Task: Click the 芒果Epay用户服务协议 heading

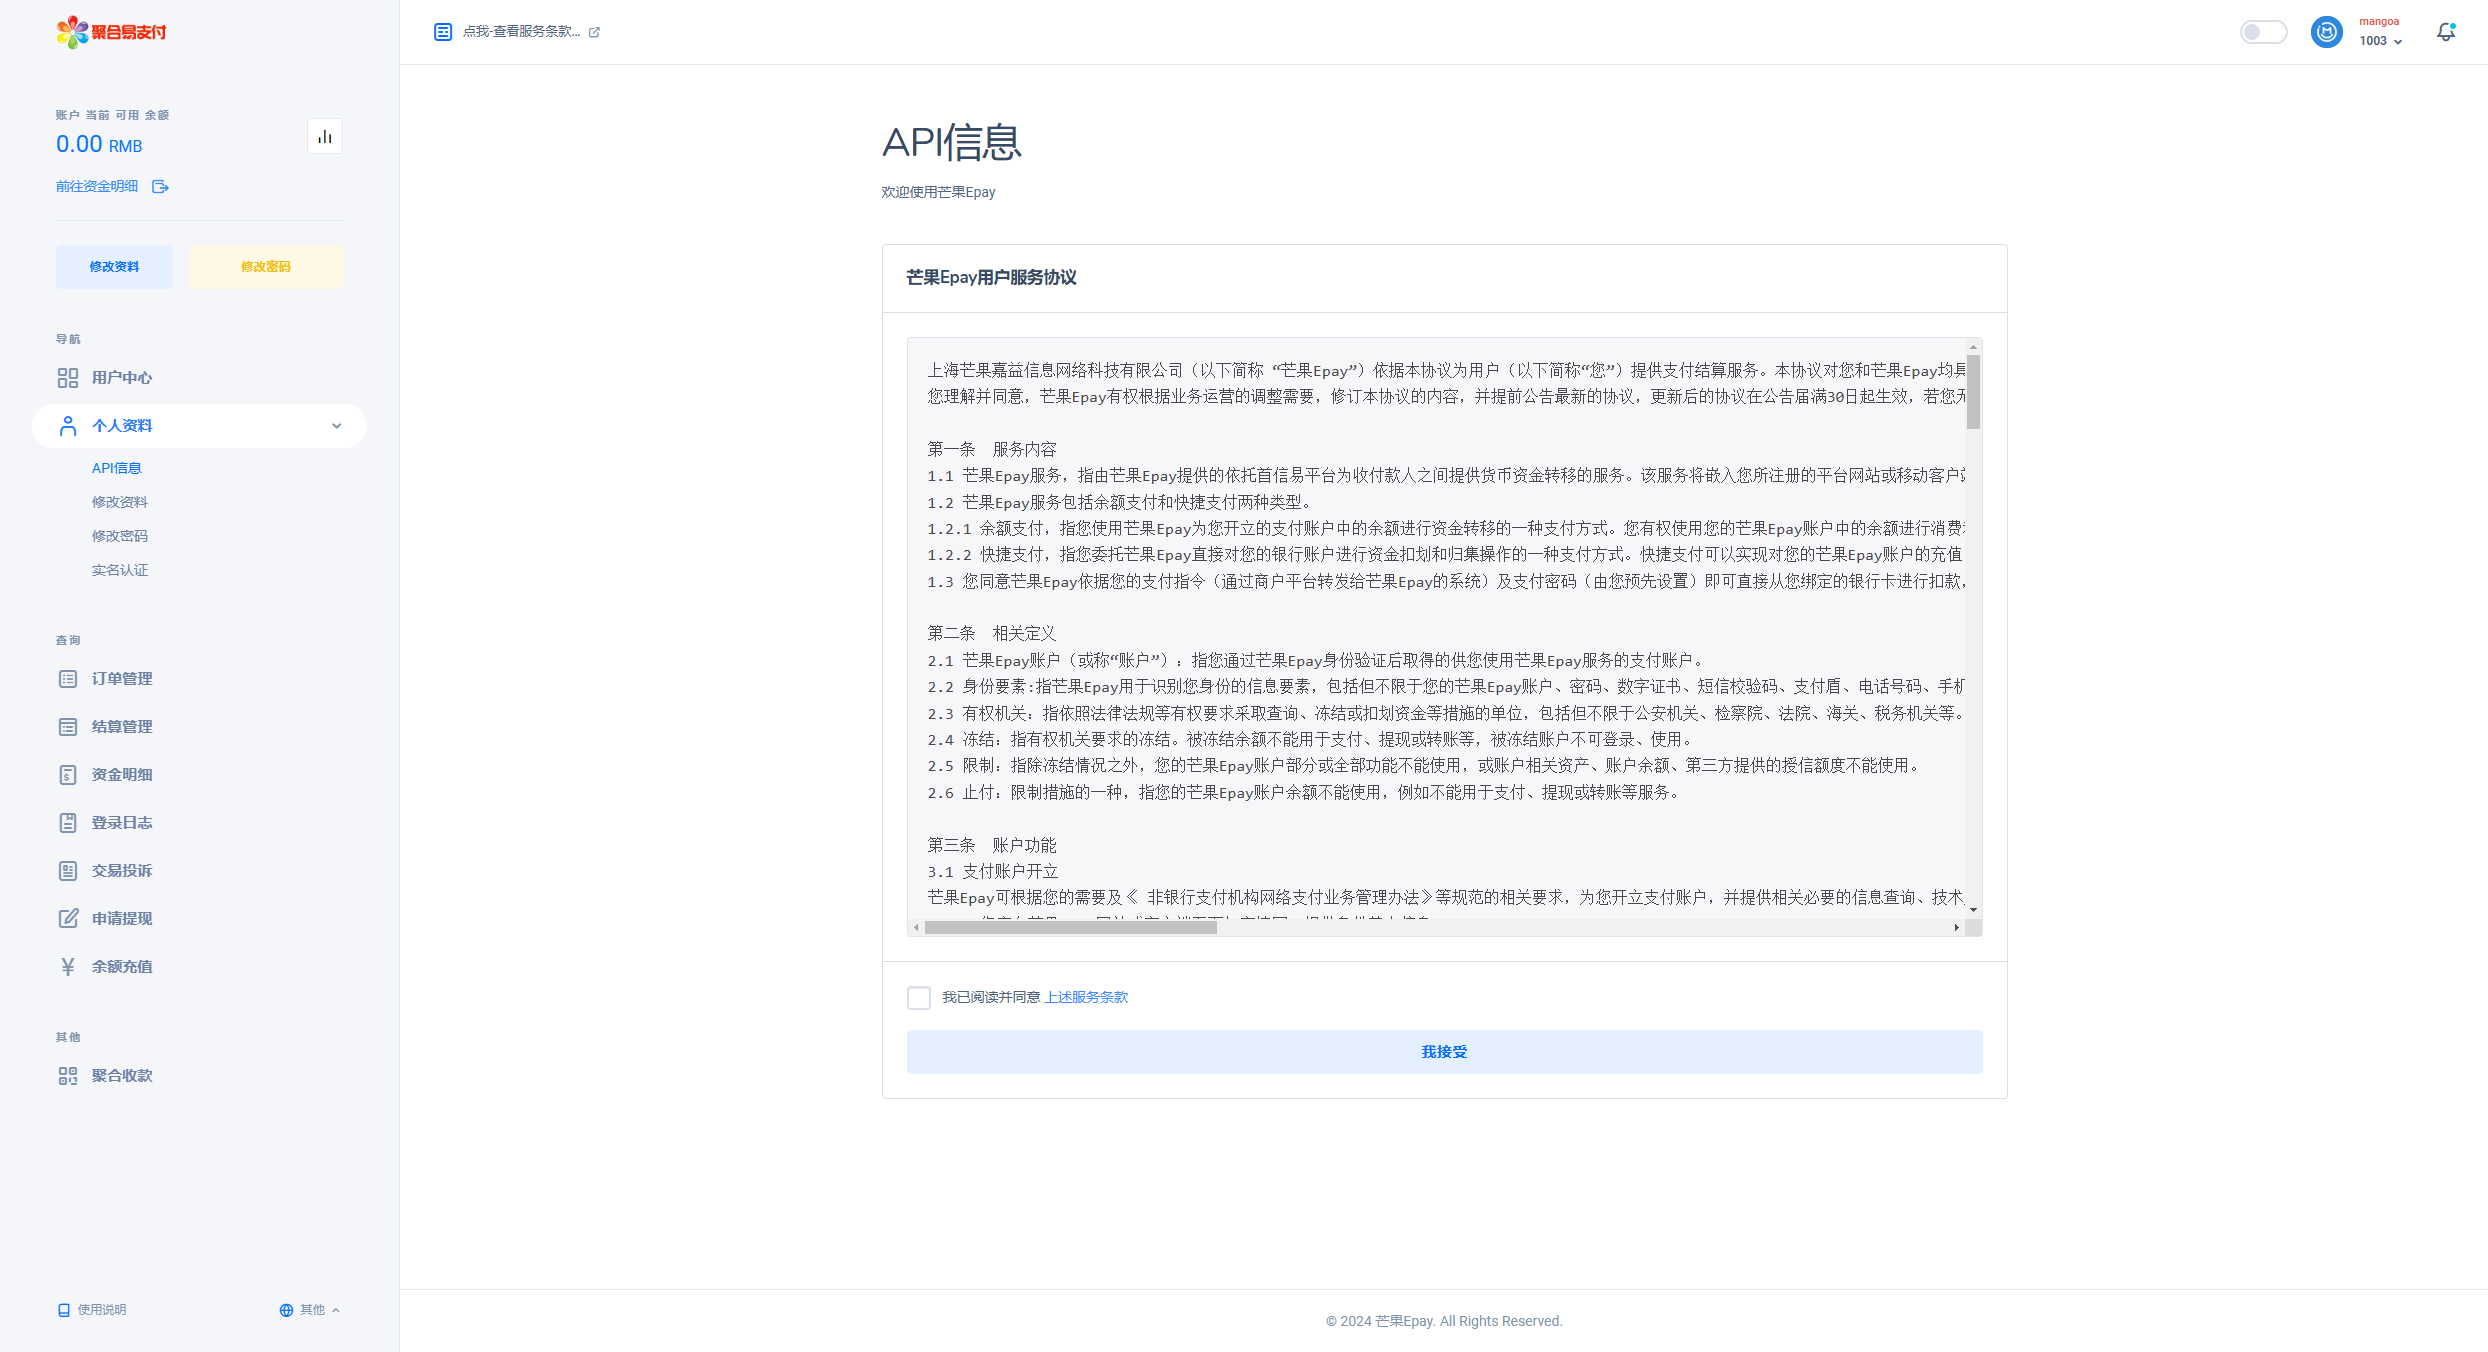Action: 991,278
